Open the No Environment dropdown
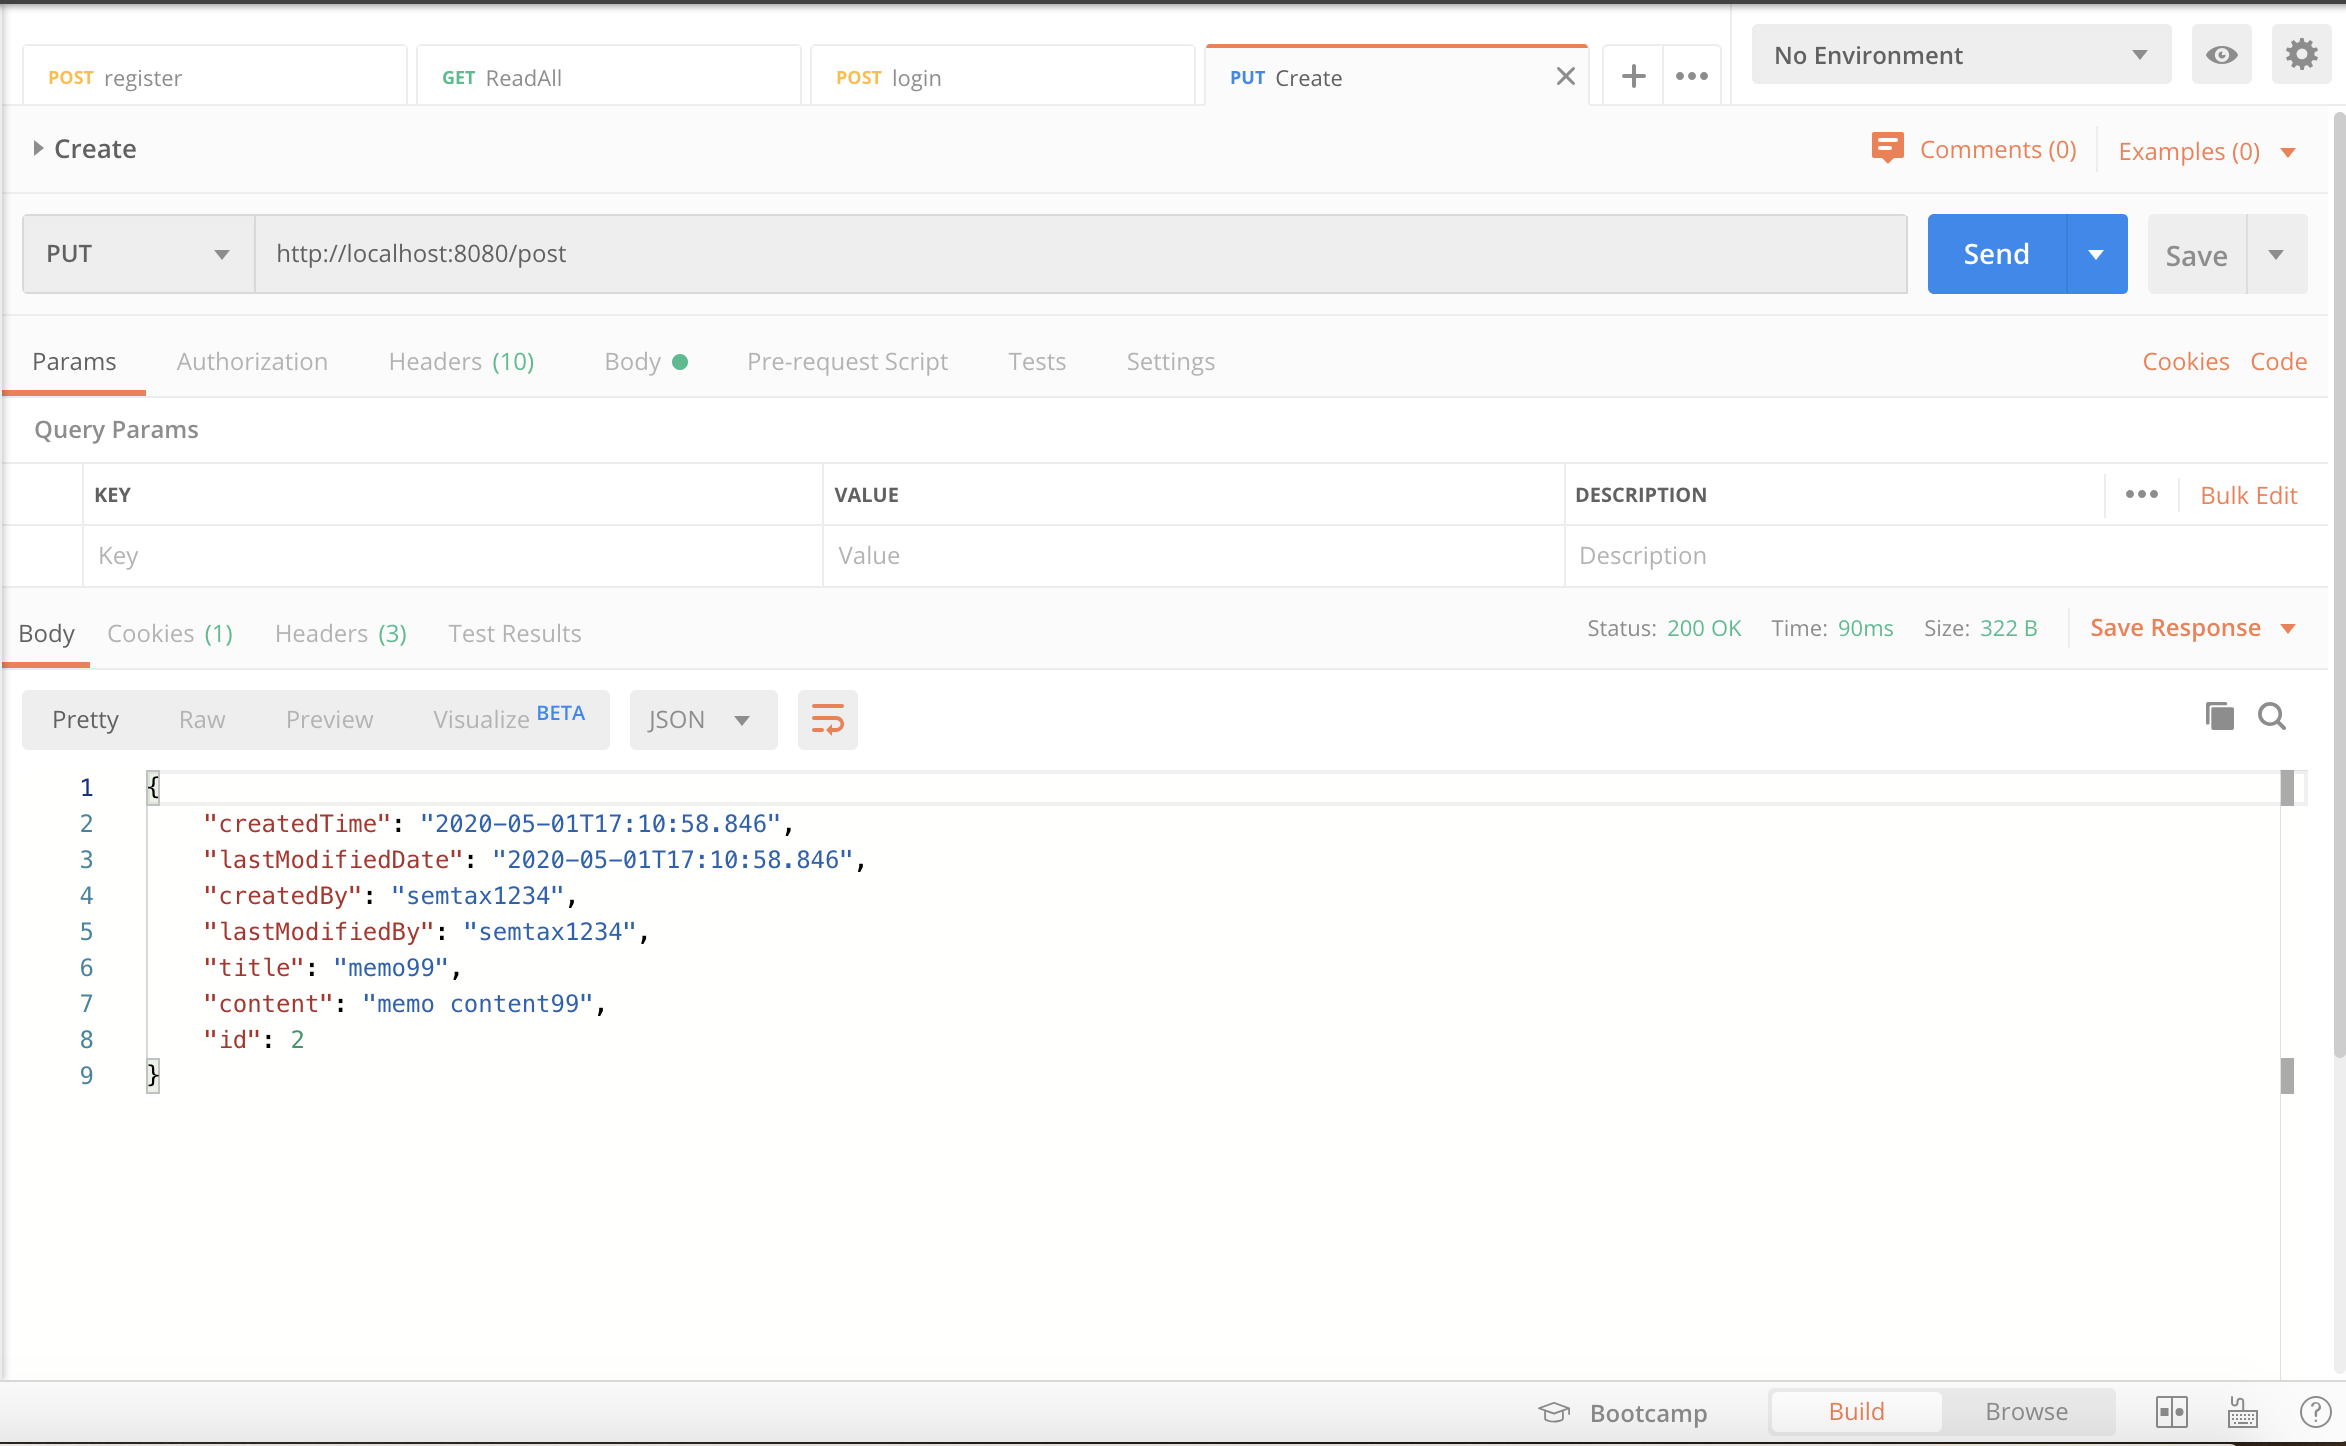2346x1446 pixels. coord(1960,55)
